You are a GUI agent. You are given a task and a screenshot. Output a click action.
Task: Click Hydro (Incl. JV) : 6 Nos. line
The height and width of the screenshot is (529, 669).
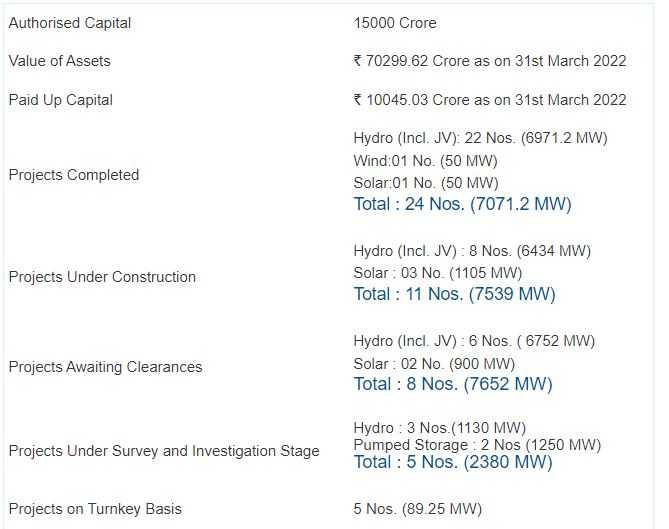pos(474,341)
